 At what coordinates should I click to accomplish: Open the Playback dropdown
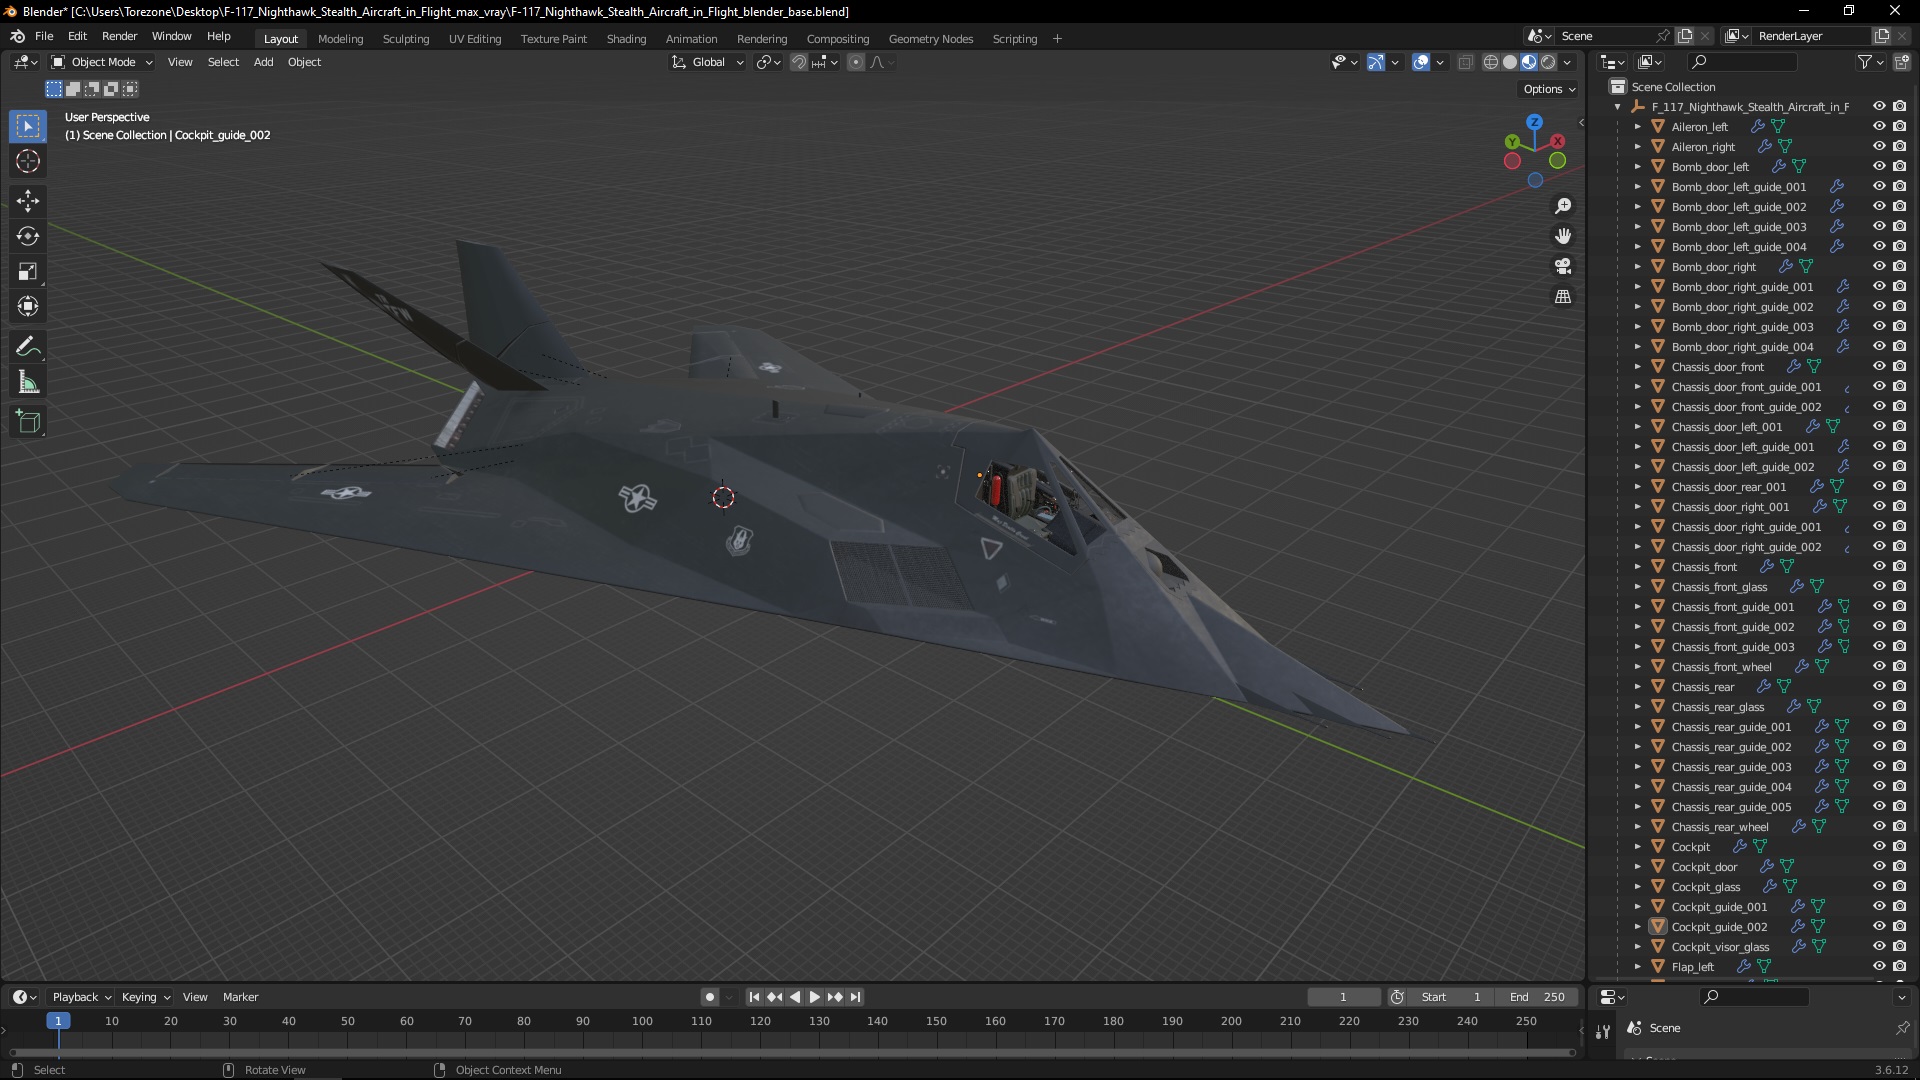pyautogui.click(x=81, y=997)
